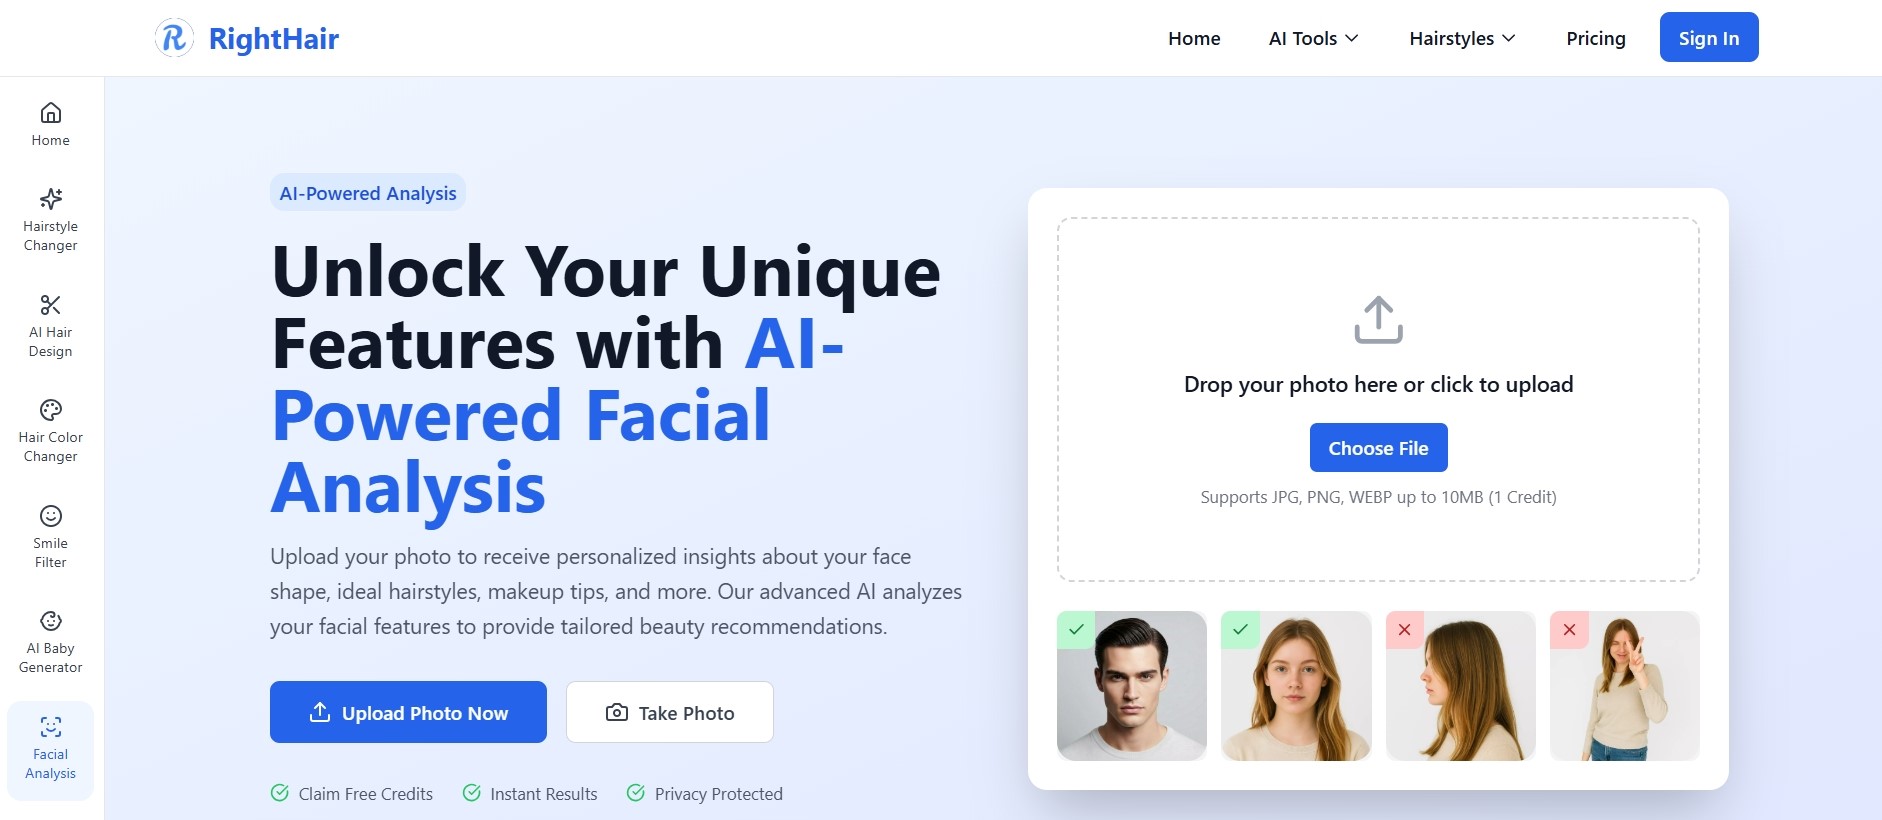
Task: Click the Take Photo button
Action: [x=670, y=712]
